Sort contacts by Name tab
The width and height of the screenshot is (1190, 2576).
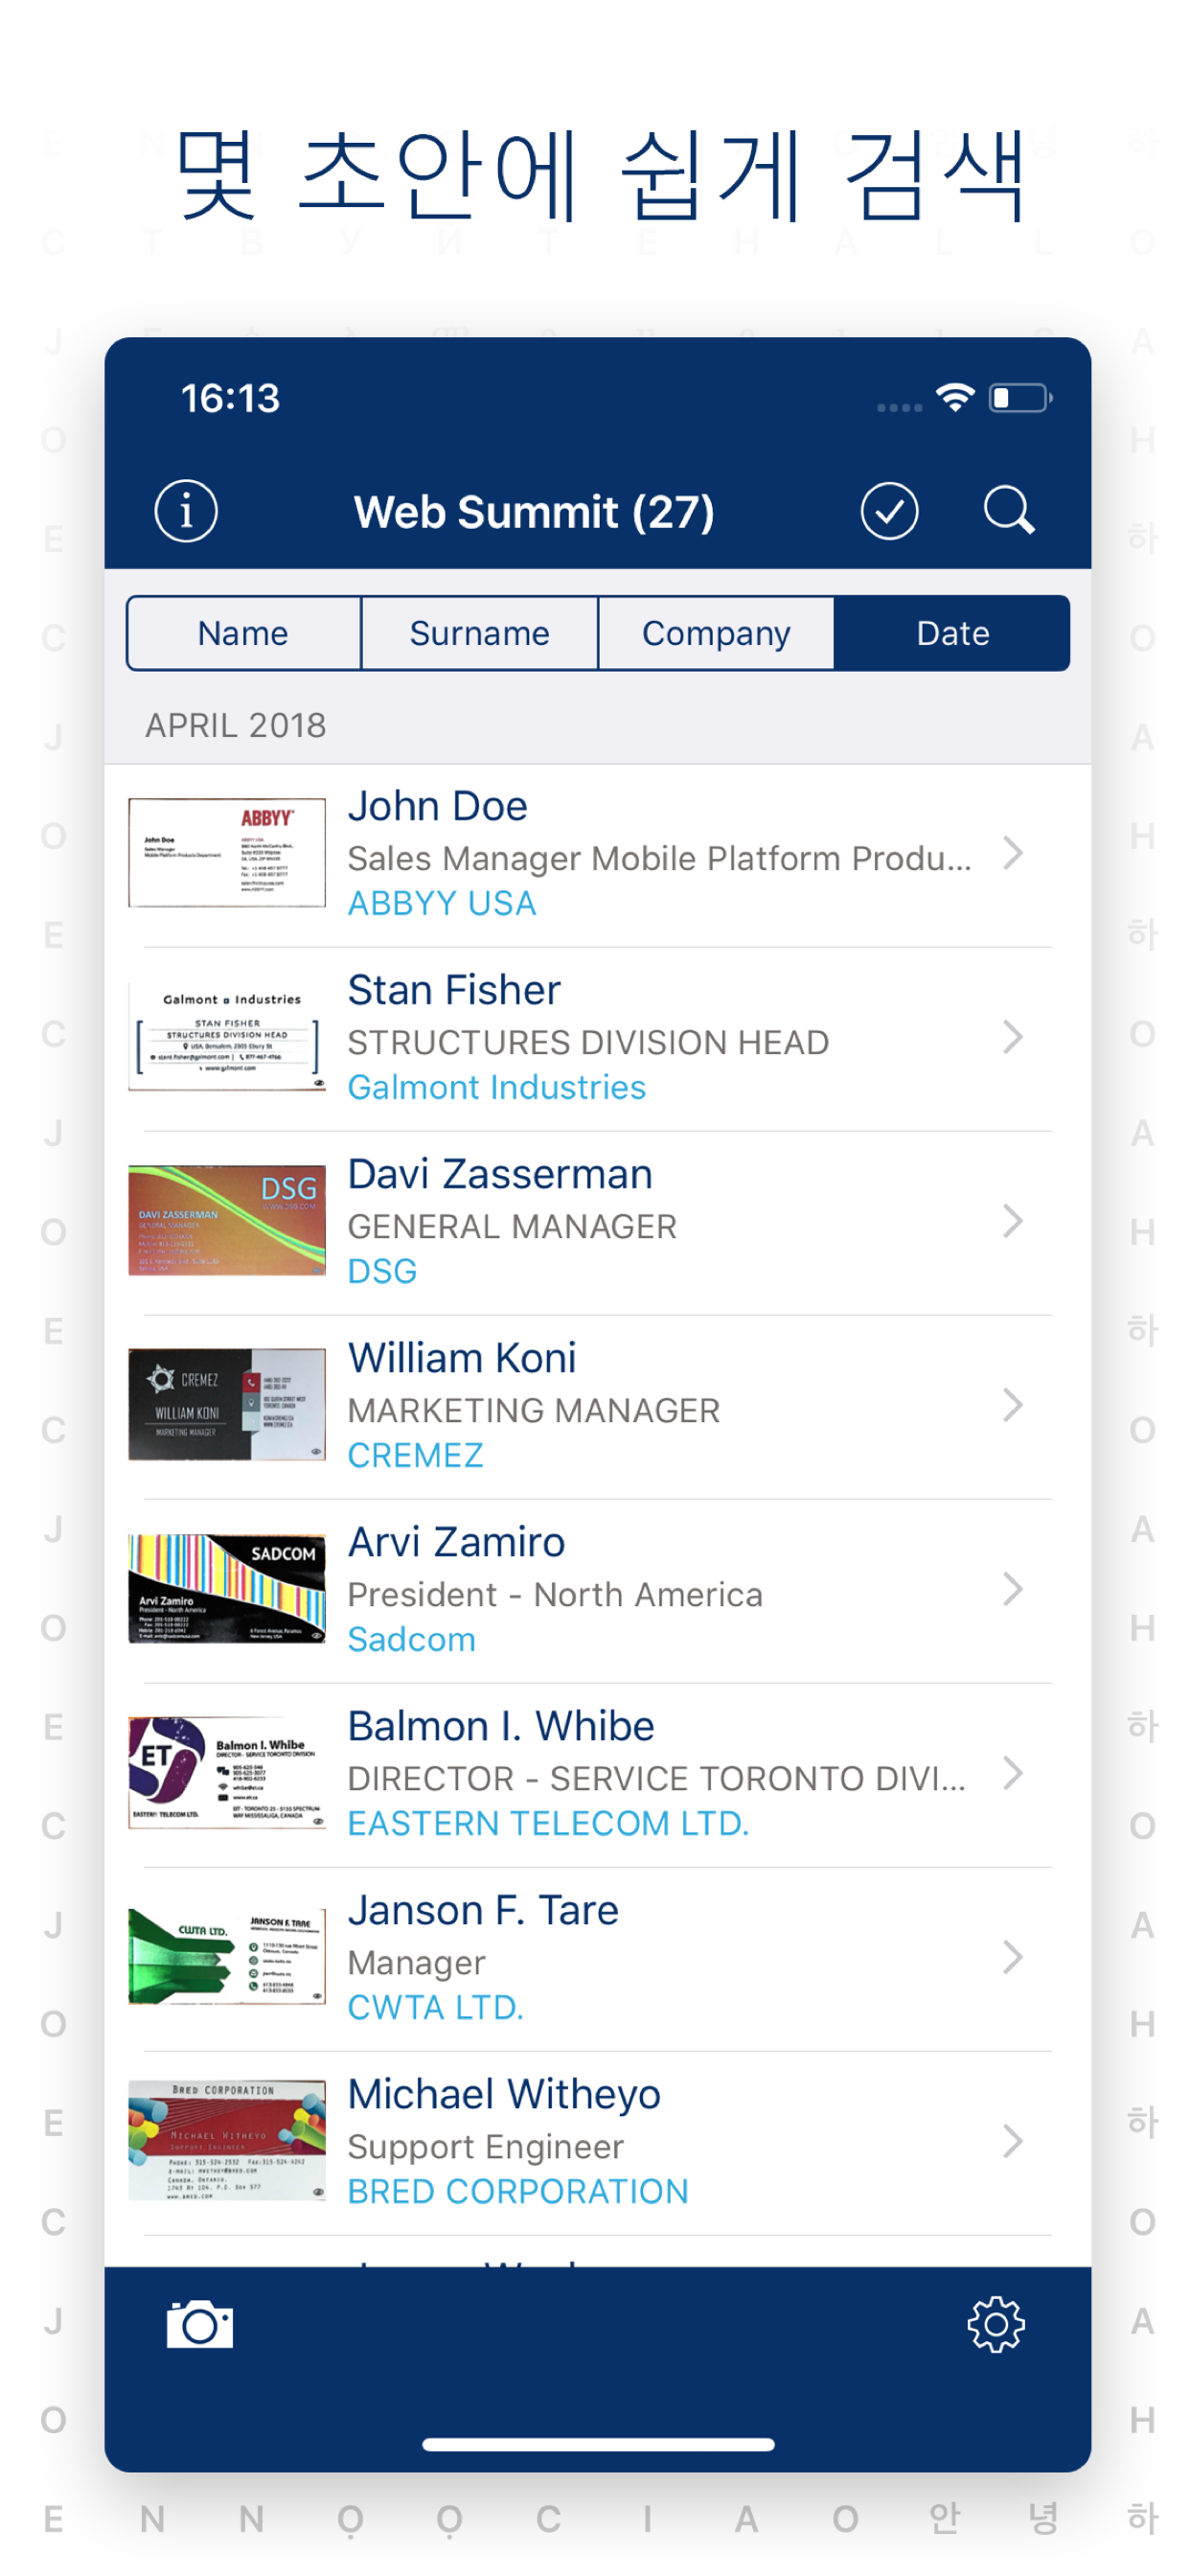[x=243, y=633]
